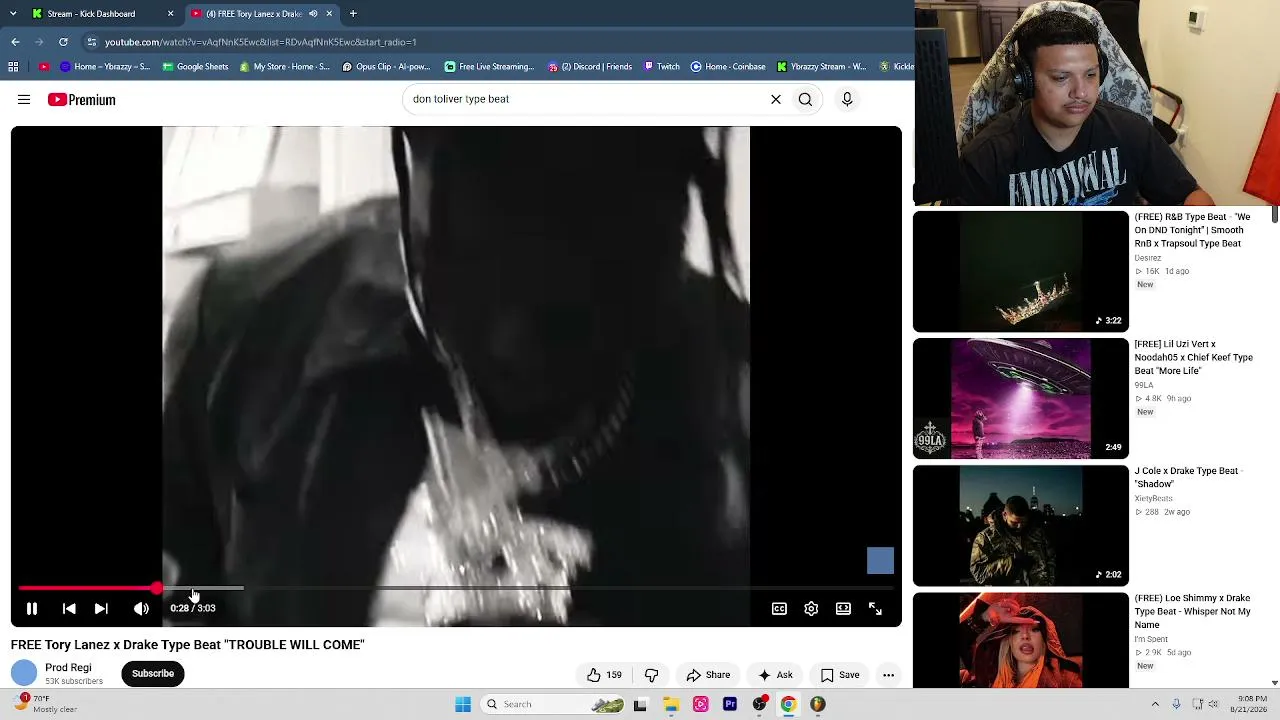Go back to the previous page
The image size is (1280, 720).
pos(15,42)
